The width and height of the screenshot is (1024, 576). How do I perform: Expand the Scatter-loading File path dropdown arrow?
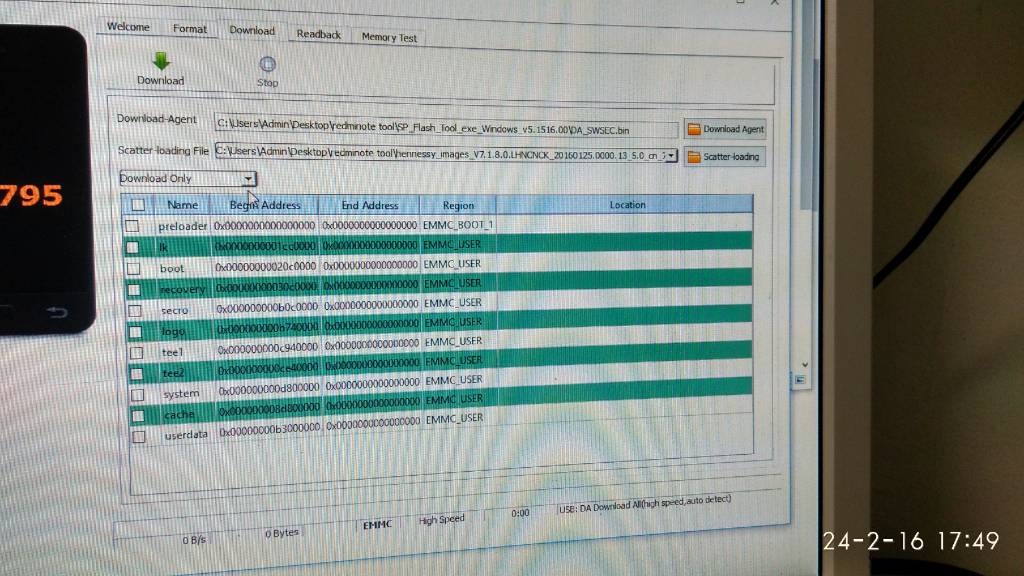[x=671, y=156]
